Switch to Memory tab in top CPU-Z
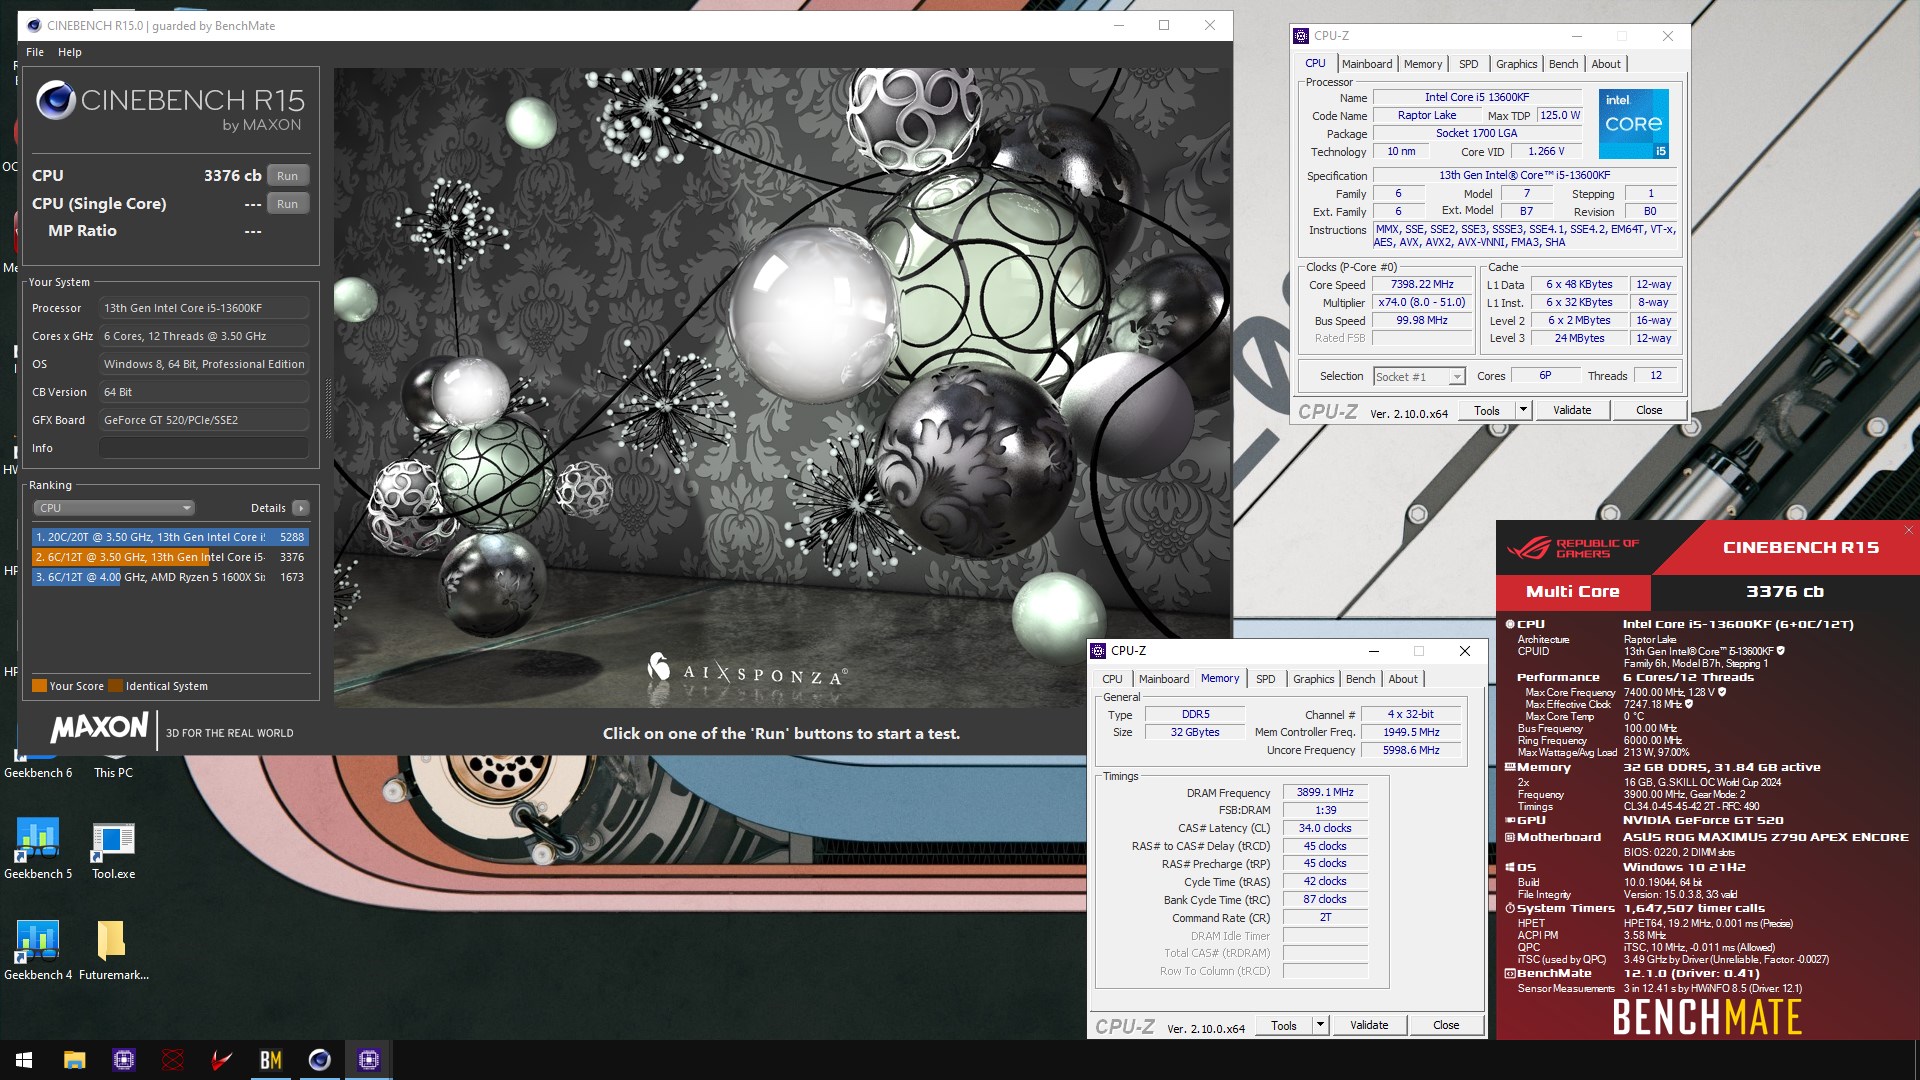The width and height of the screenshot is (1920, 1080). (1422, 64)
